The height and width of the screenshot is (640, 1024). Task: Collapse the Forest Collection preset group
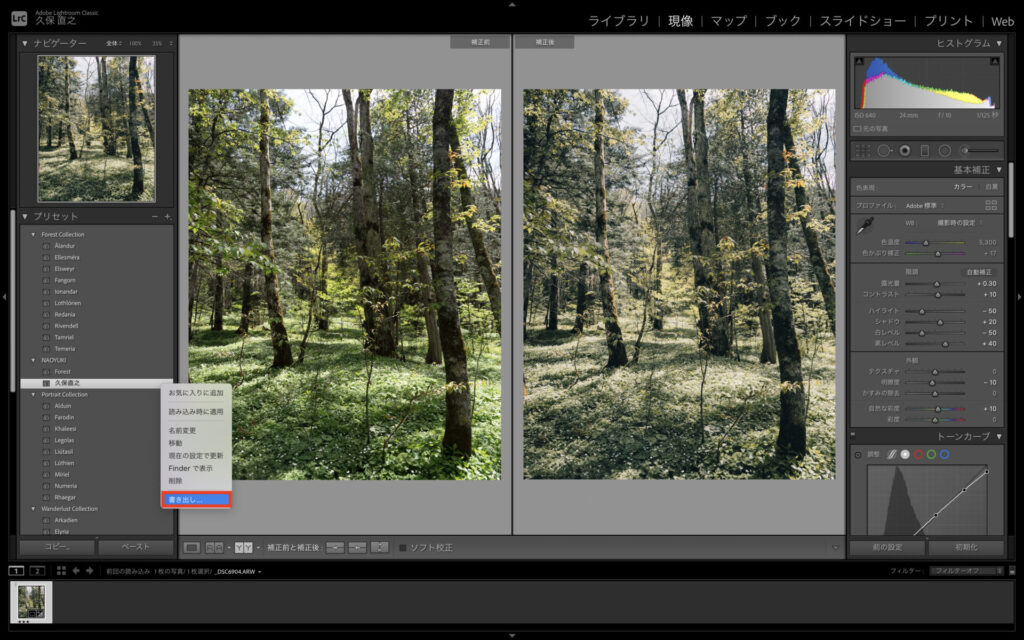click(x=33, y=234)
